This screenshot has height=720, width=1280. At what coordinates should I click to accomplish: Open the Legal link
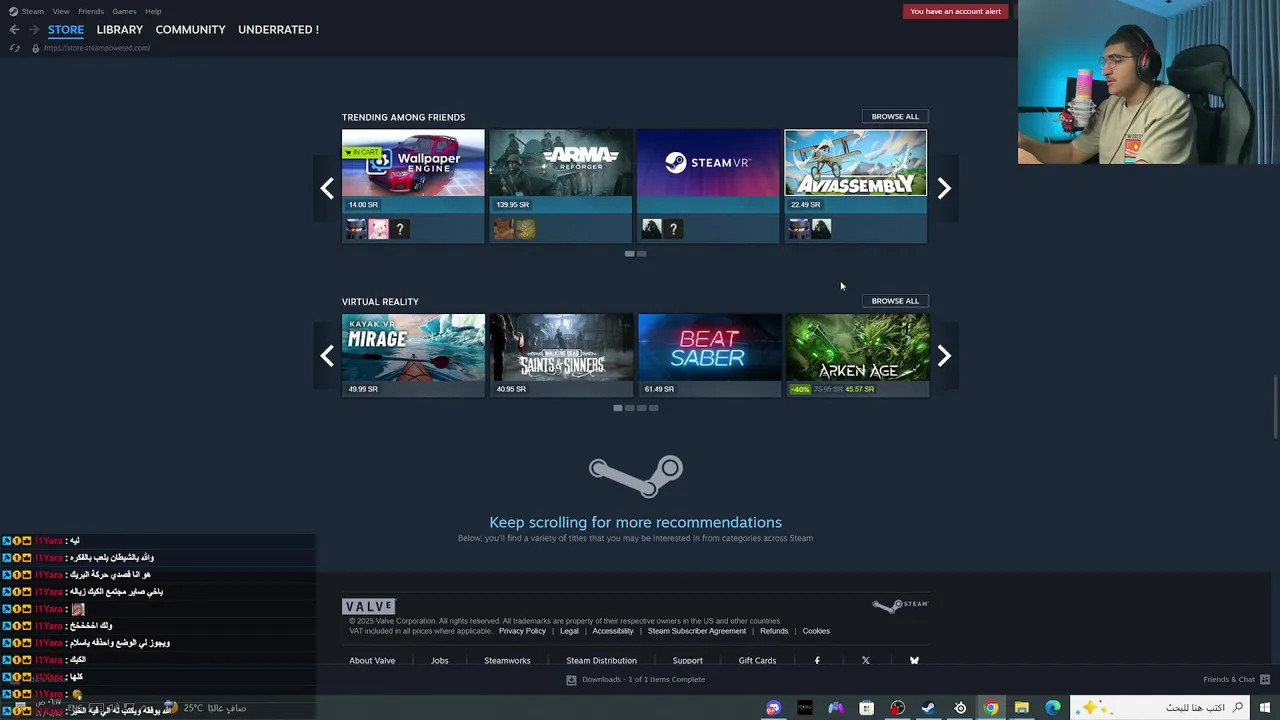pyautogui.click(x=569, y=631)
